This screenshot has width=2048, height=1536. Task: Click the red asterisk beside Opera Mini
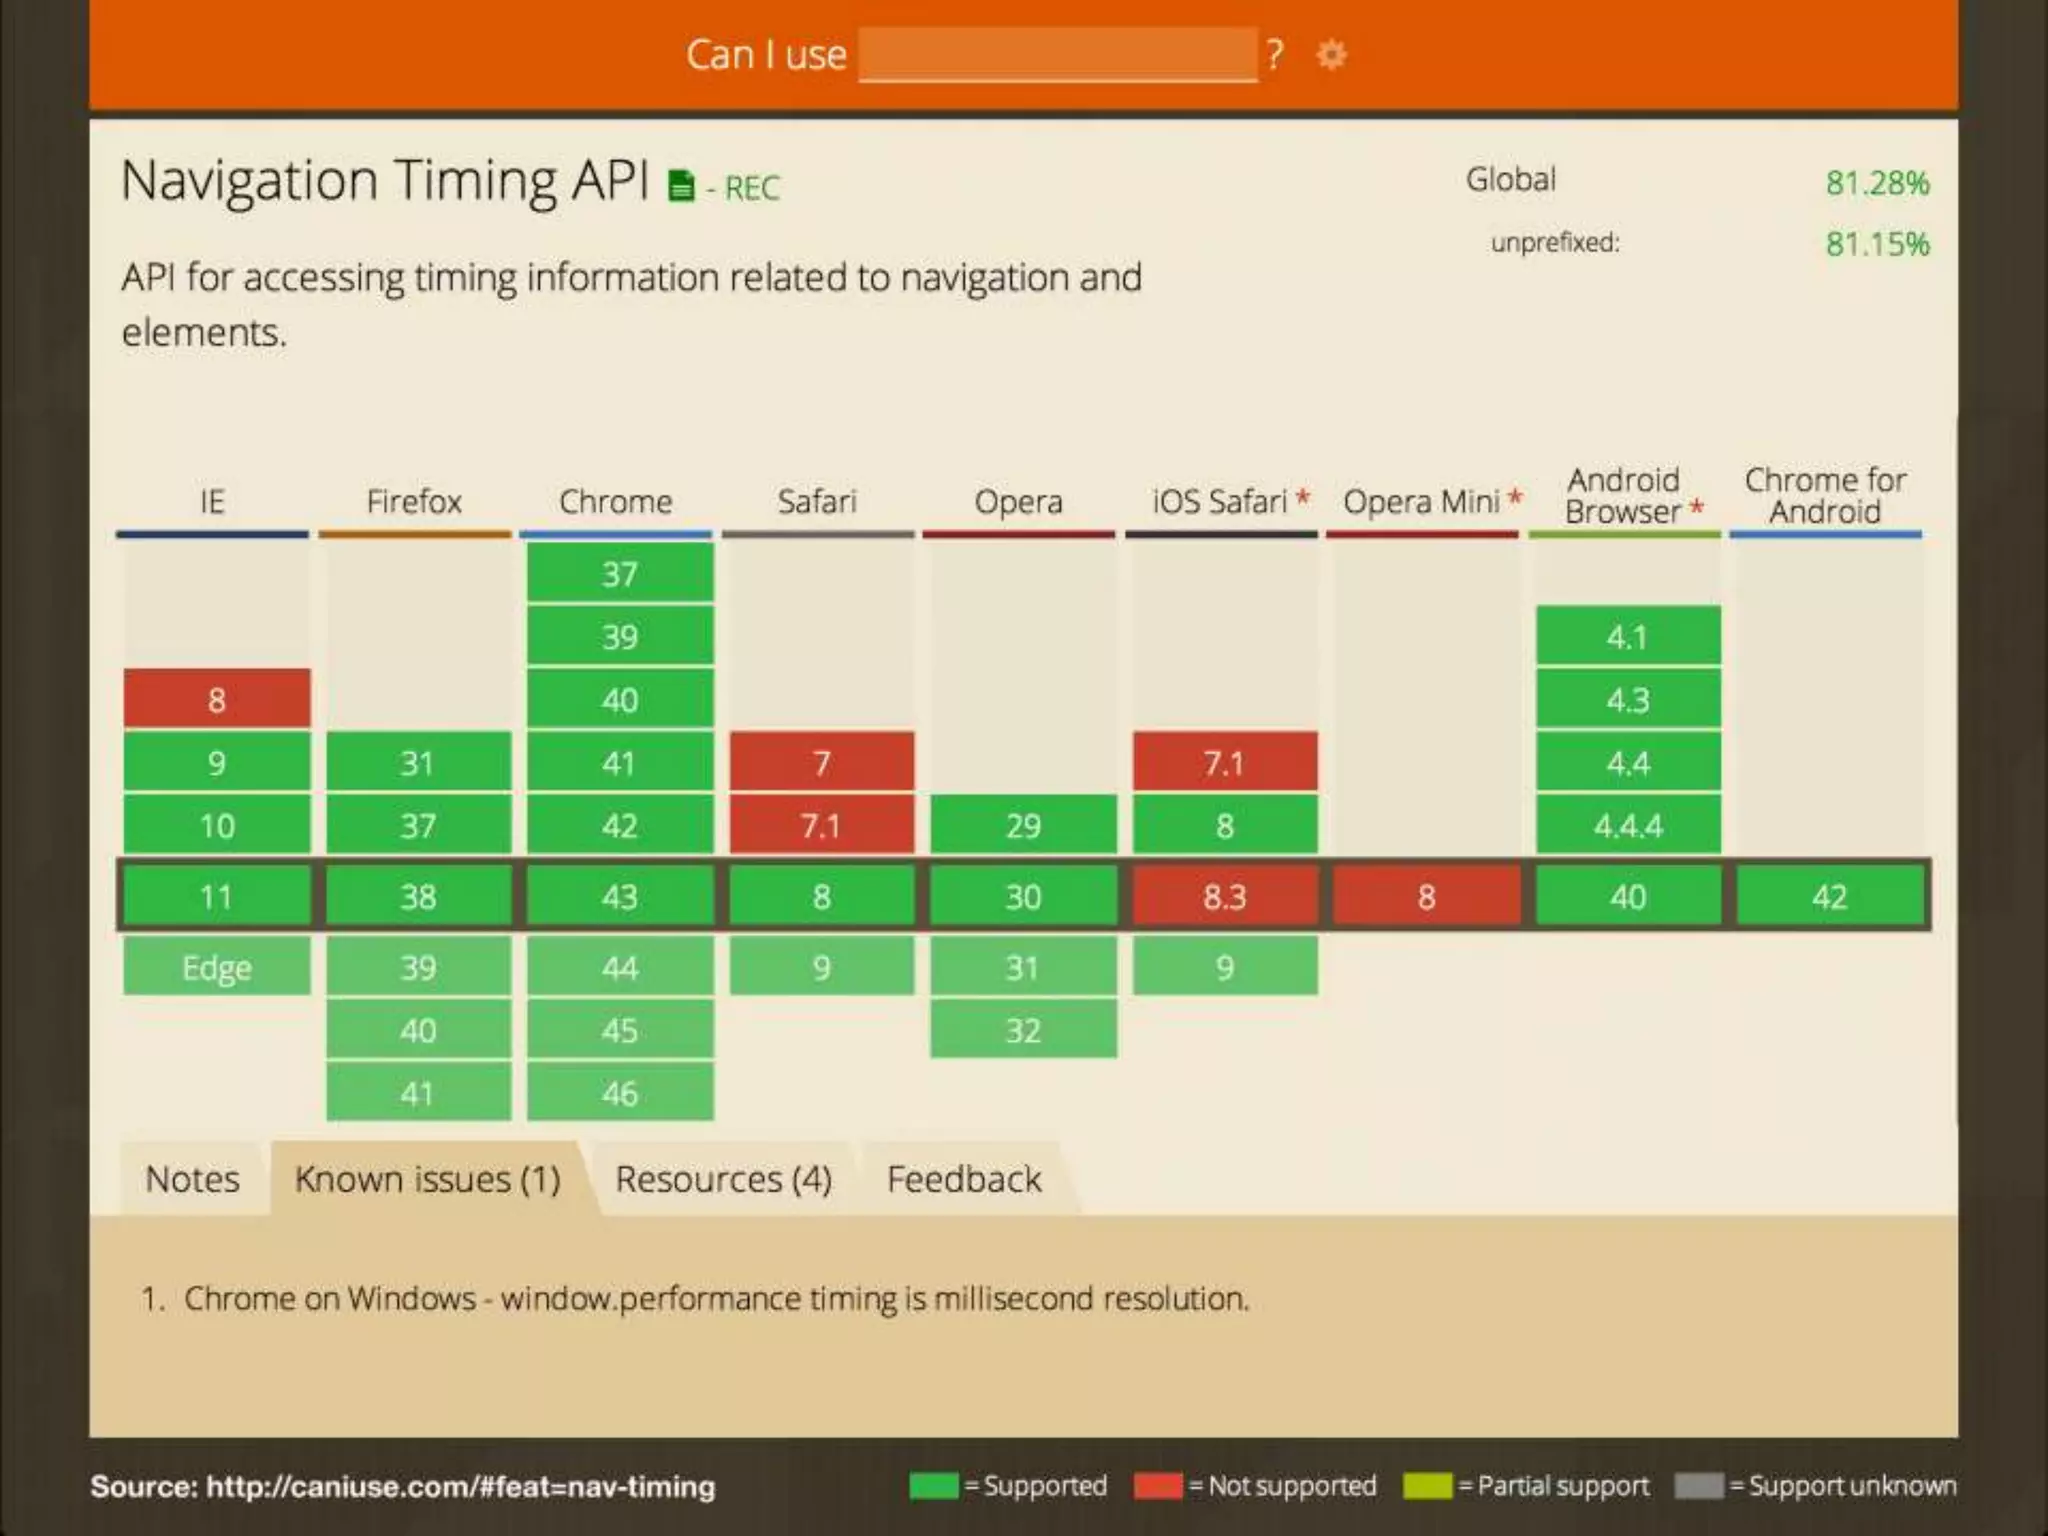point(1516,497)
